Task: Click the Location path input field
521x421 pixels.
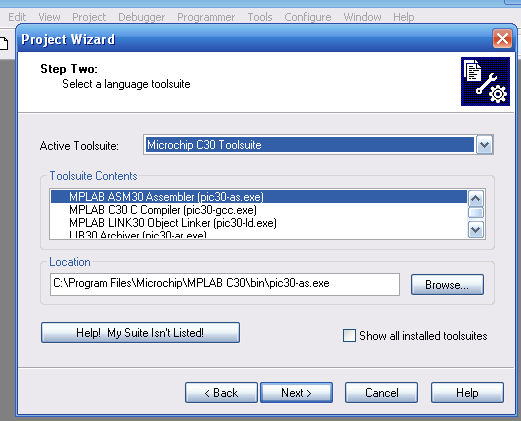Action: coord(225,284)
